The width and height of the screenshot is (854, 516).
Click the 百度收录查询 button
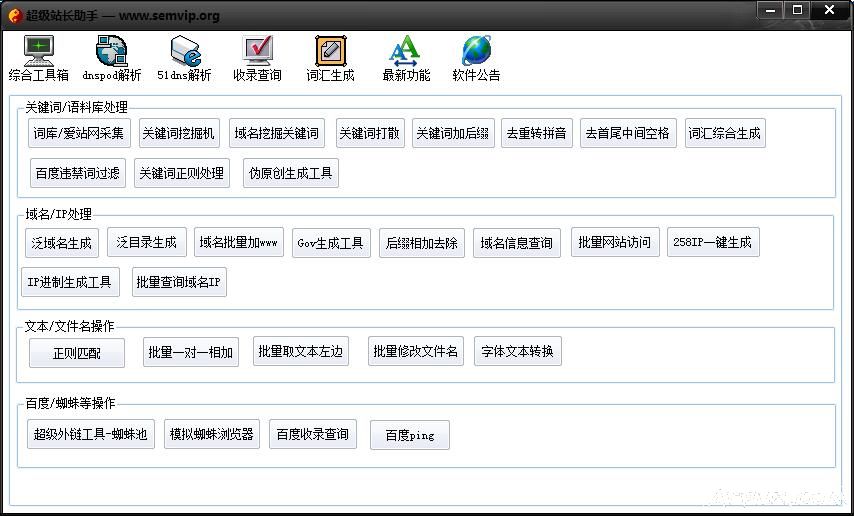tap(313, 434)
